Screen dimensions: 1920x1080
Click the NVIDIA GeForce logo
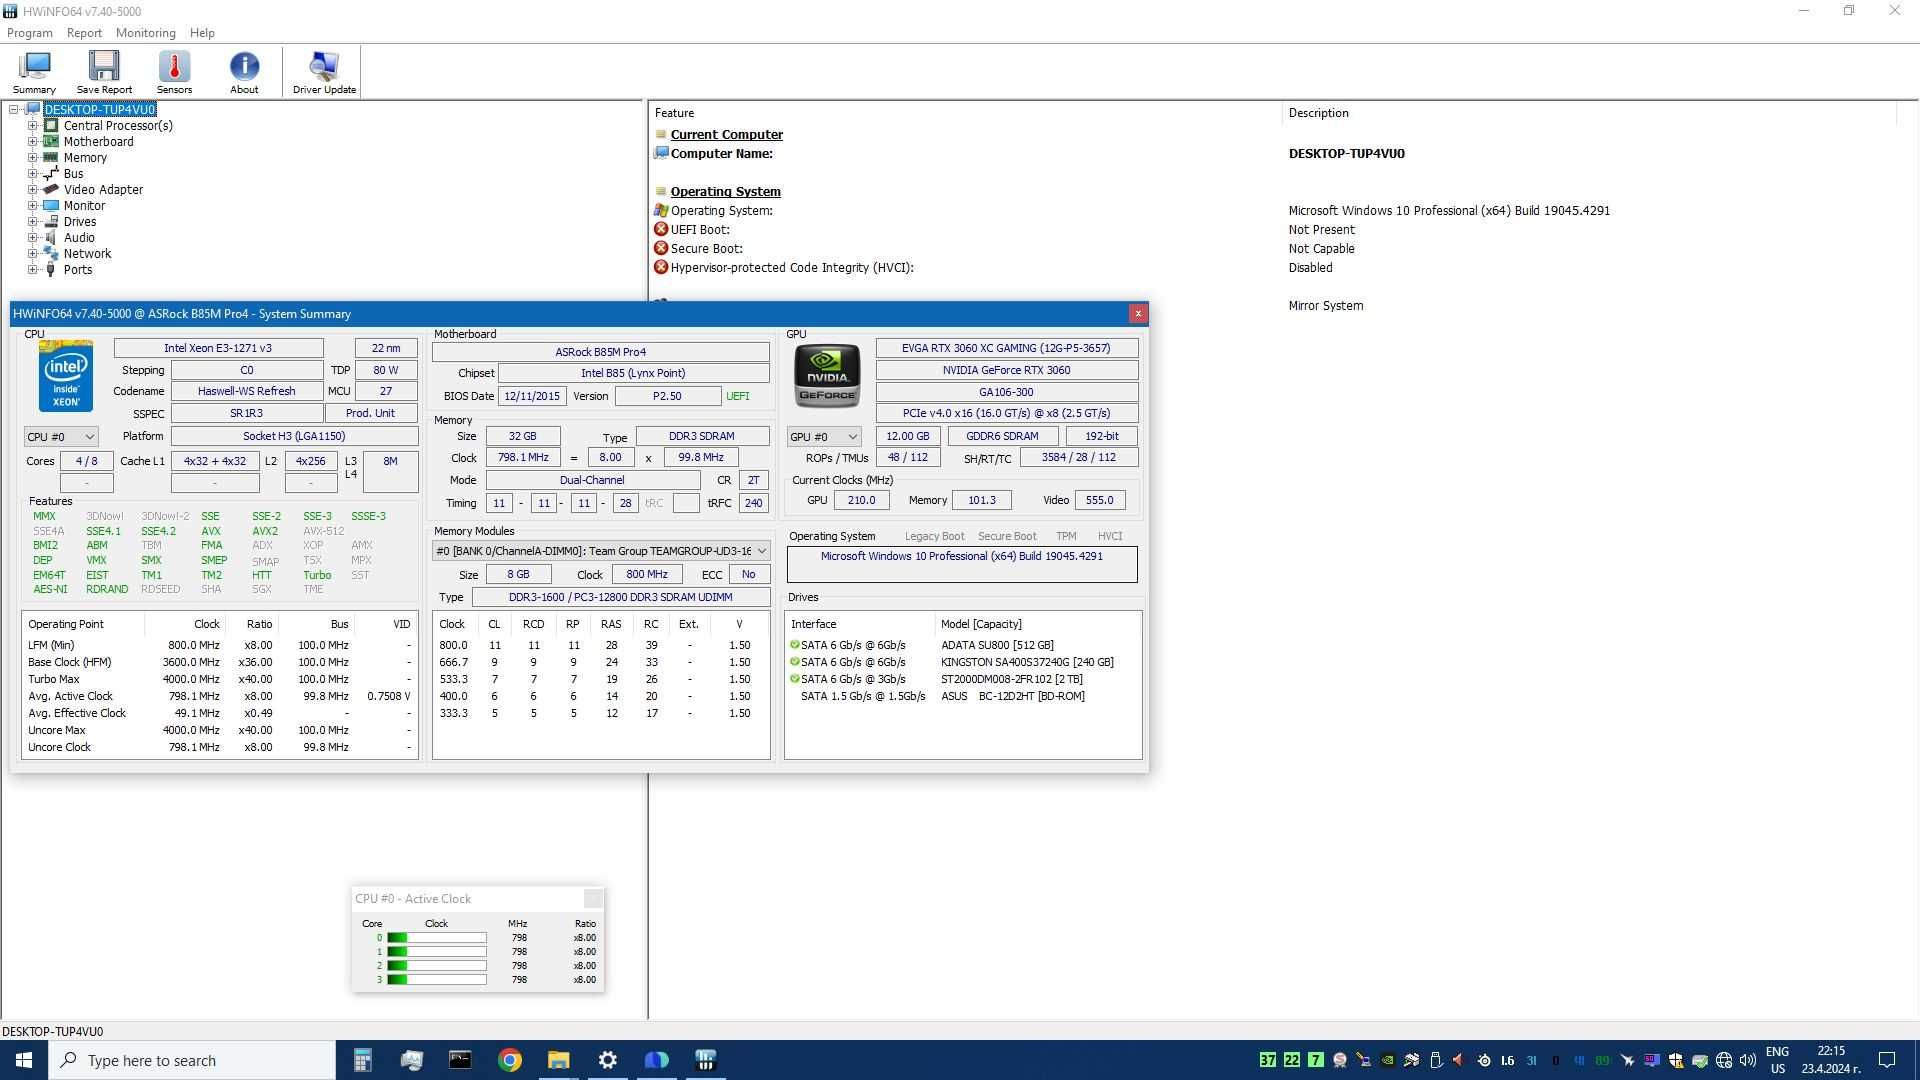[827, 376]
